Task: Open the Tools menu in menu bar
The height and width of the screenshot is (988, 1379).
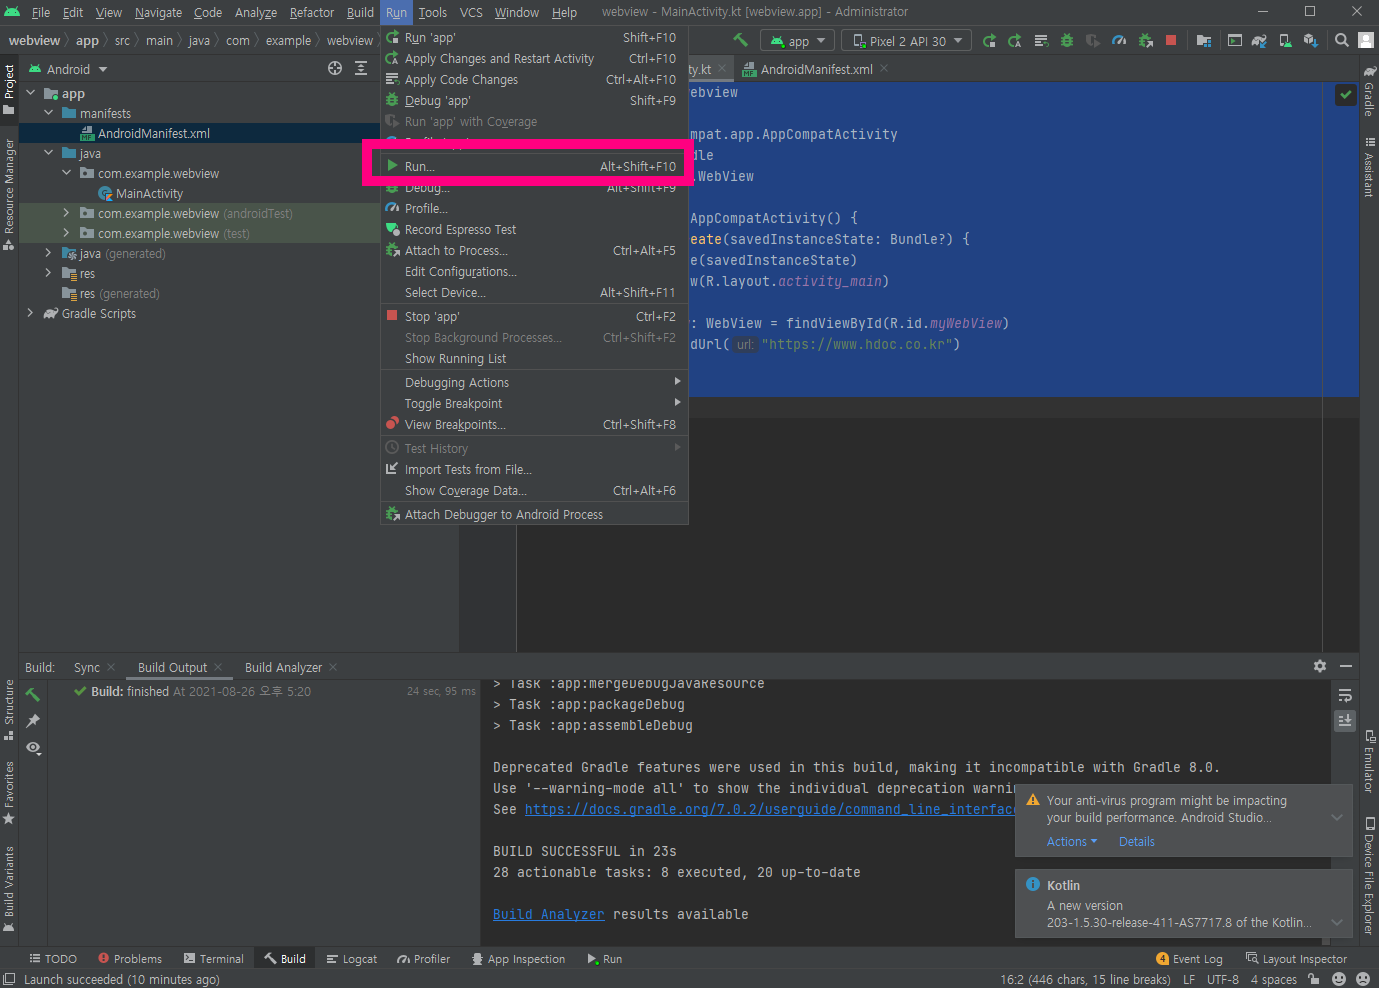Action: point(432,12)
